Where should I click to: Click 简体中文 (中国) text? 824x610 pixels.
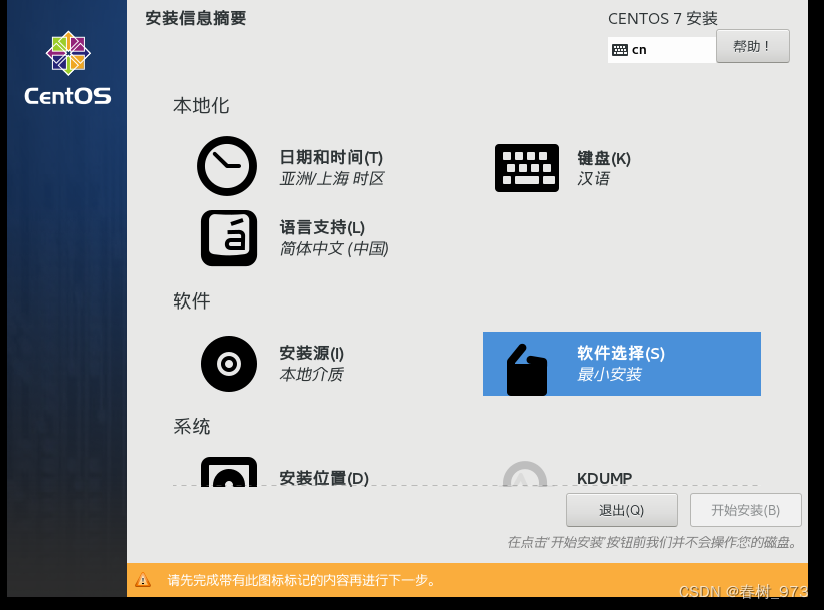[x=334, y=249]
